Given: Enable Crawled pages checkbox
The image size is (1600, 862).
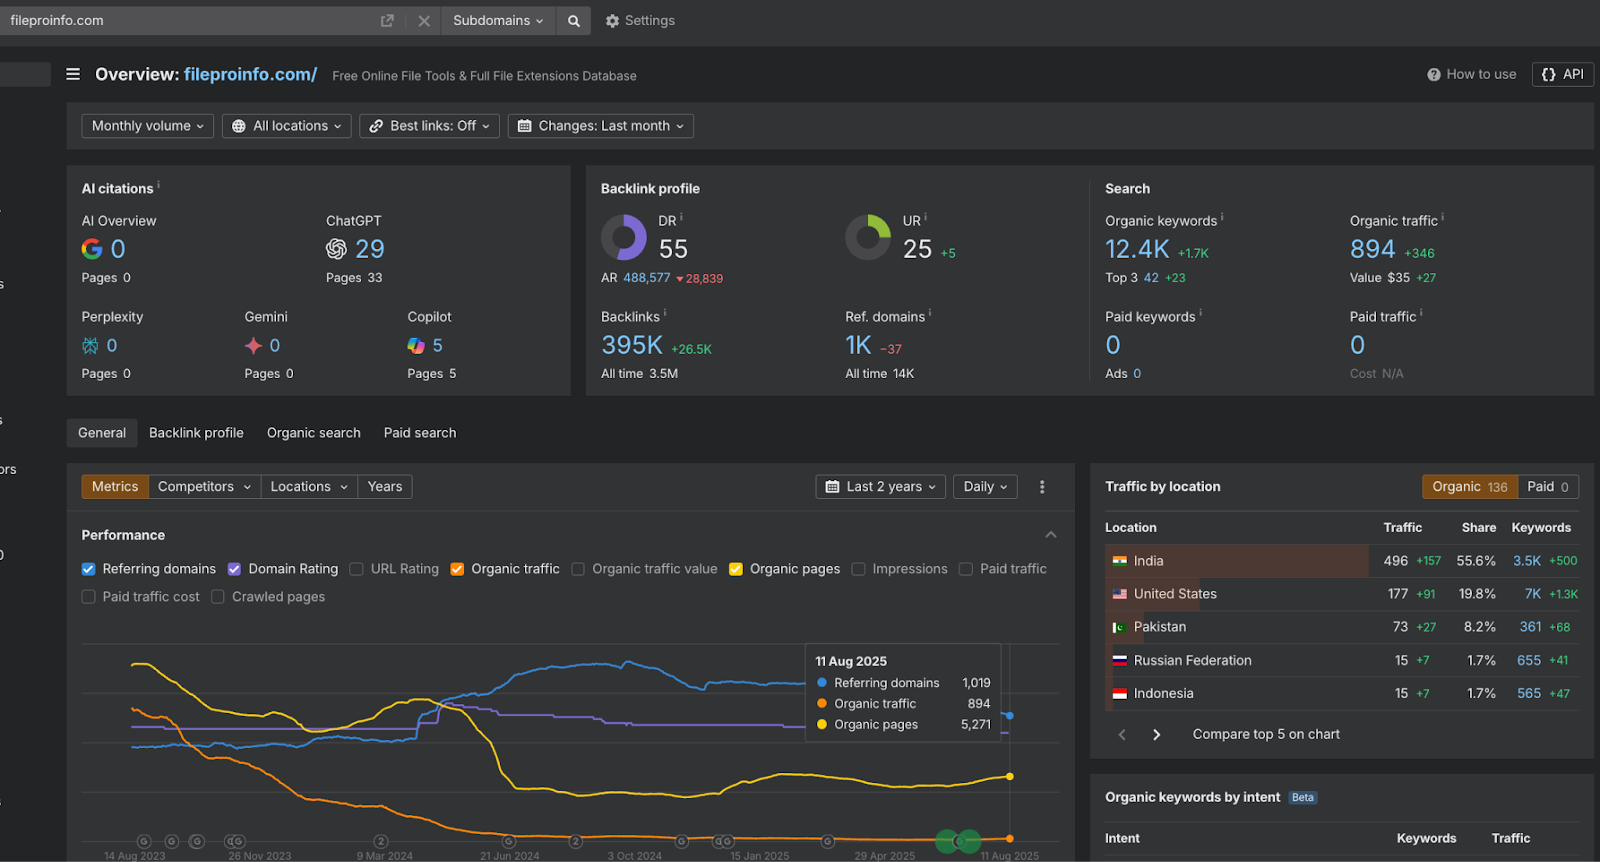Looking at the screenshot, I should 218,597.
